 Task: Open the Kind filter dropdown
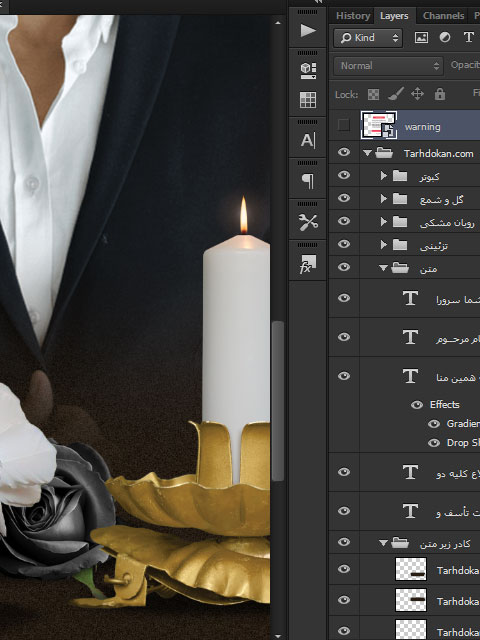368,38
